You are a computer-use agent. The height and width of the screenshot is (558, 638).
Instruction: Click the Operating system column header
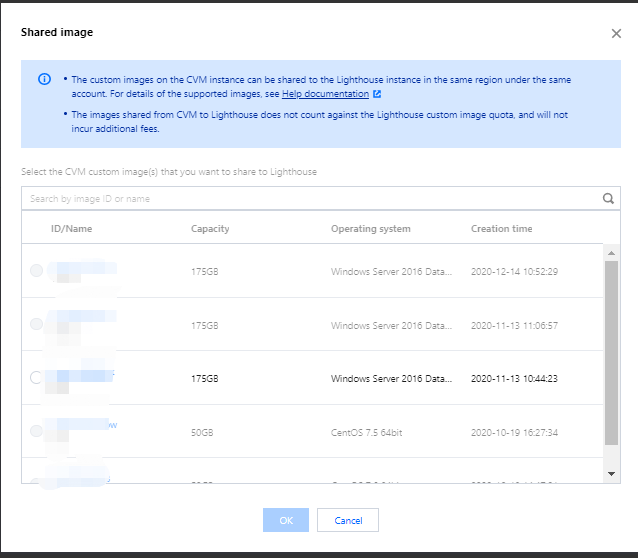click(370, 229)
